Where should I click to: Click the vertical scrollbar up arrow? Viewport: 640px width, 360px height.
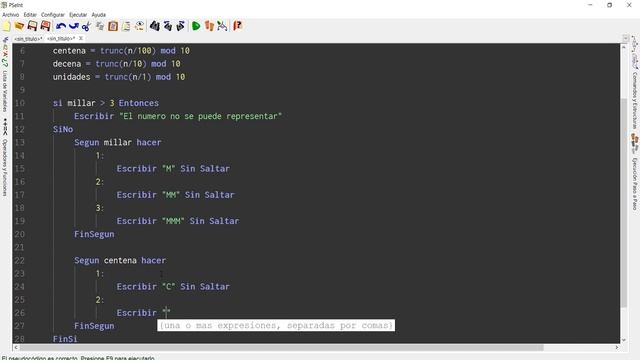click(x=624, y=47)
